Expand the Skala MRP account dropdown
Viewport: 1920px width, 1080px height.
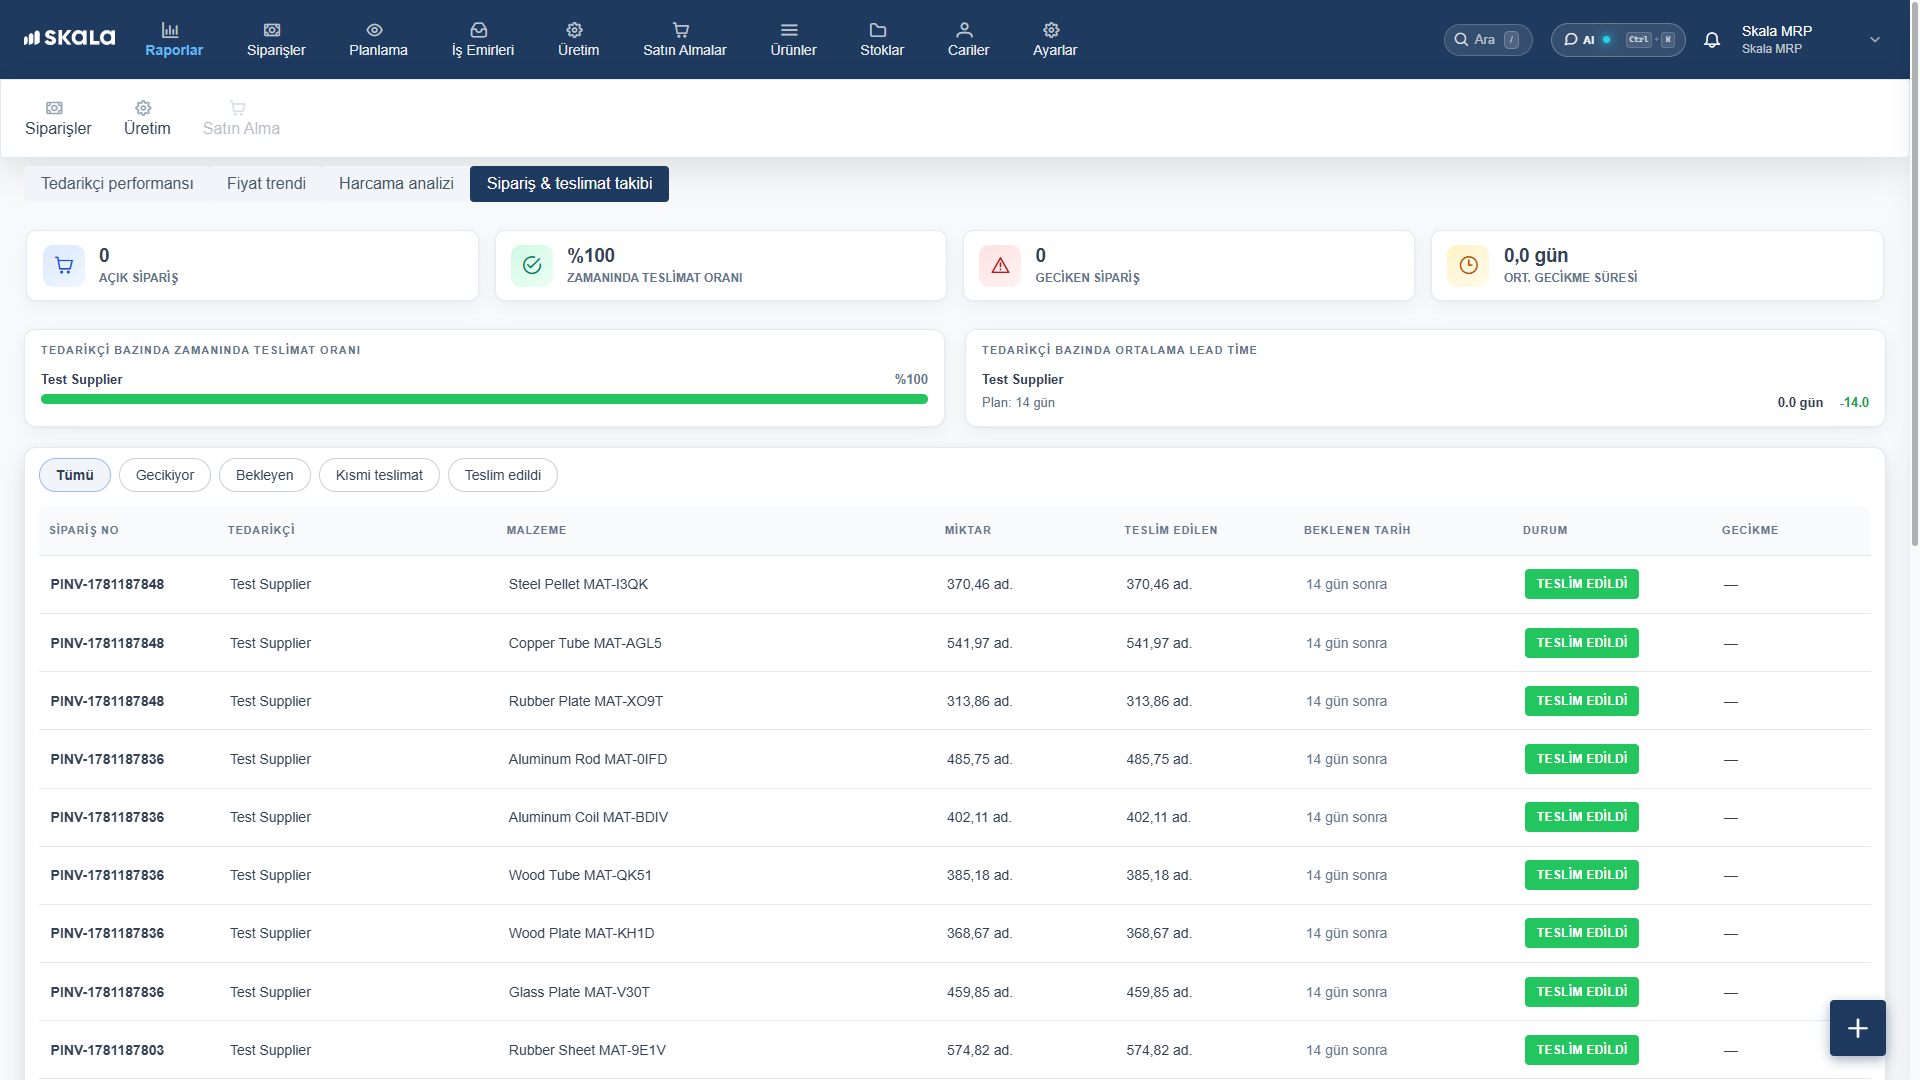(x=1875, y=40)
